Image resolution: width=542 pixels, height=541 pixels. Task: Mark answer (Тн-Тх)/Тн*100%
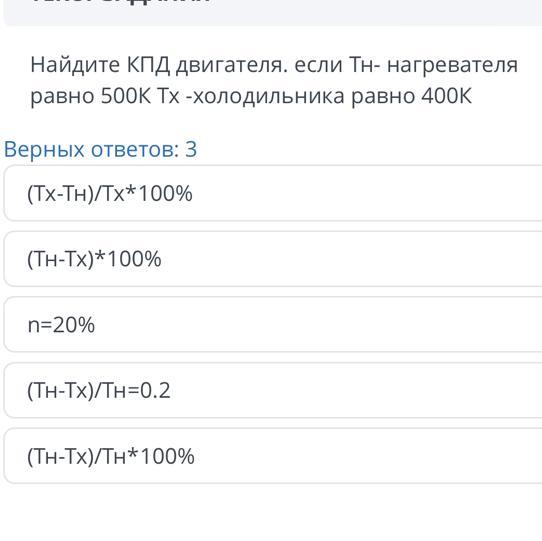point(273,456)
